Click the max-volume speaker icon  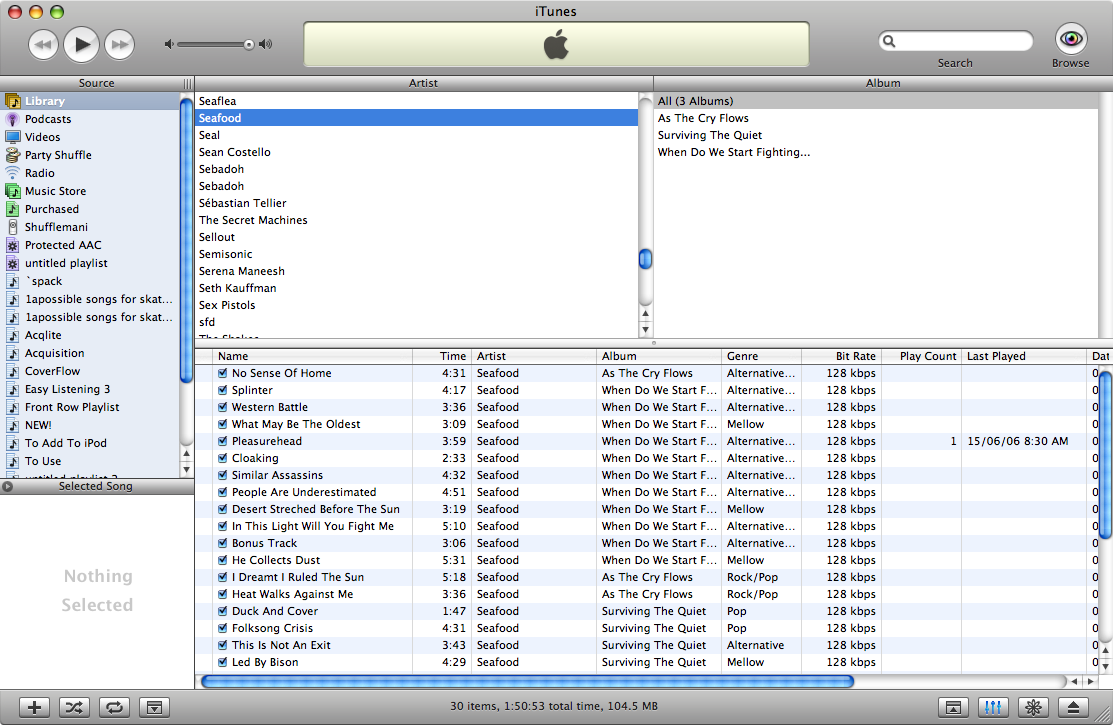265,45
